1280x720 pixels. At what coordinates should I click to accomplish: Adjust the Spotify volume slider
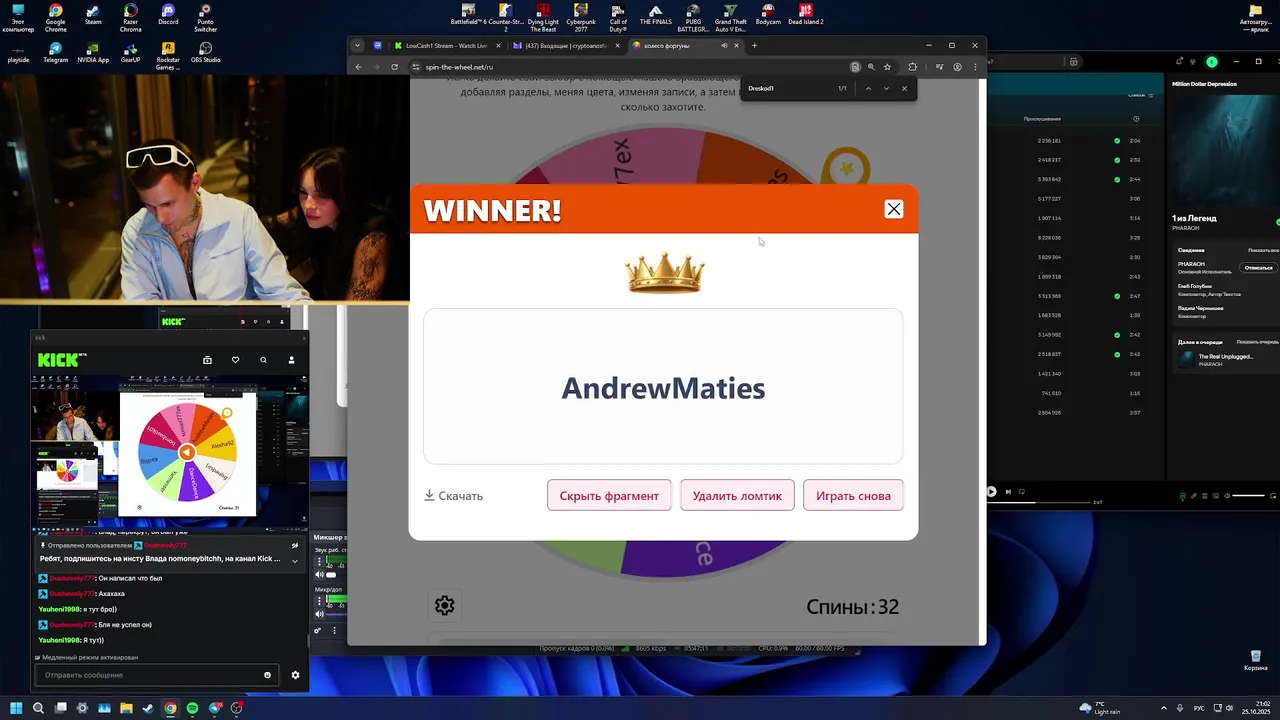click(1248, 495)
